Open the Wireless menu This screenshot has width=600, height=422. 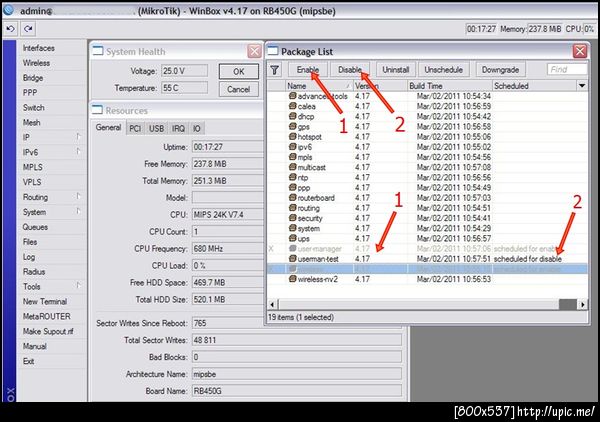36,63
